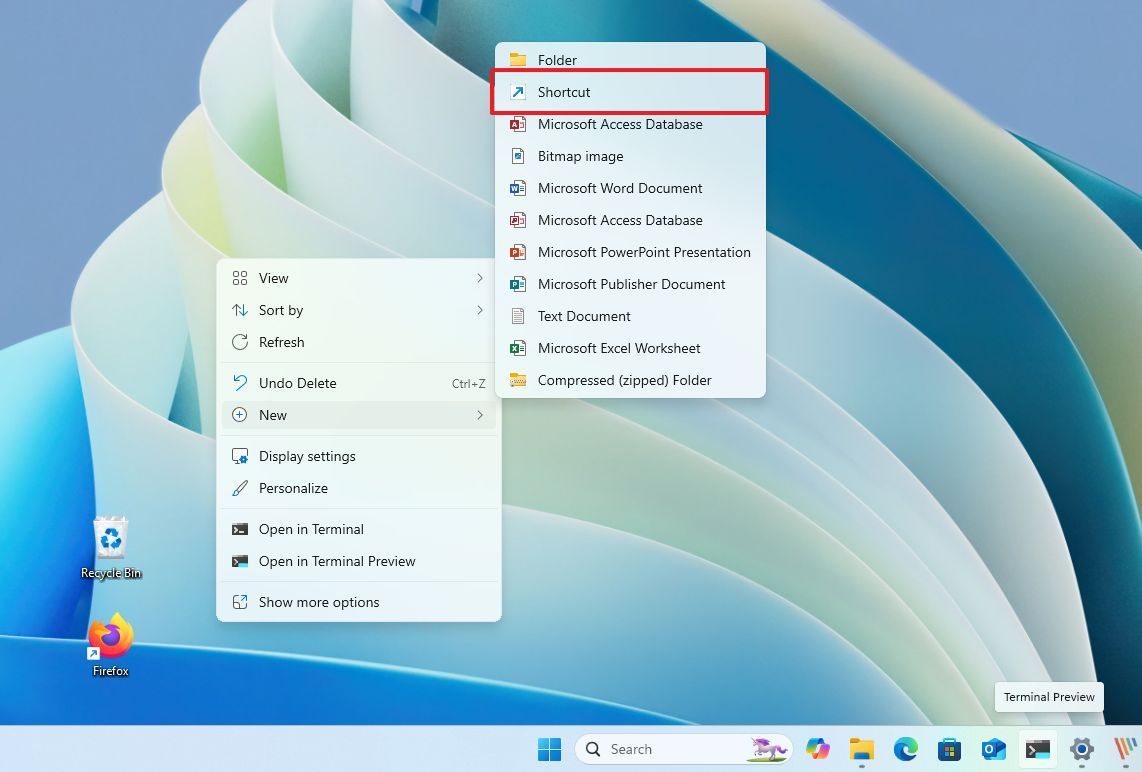Click Show more options
Image resolution: width=1142 pixels, height=772 pixels.
click(319, 601)
